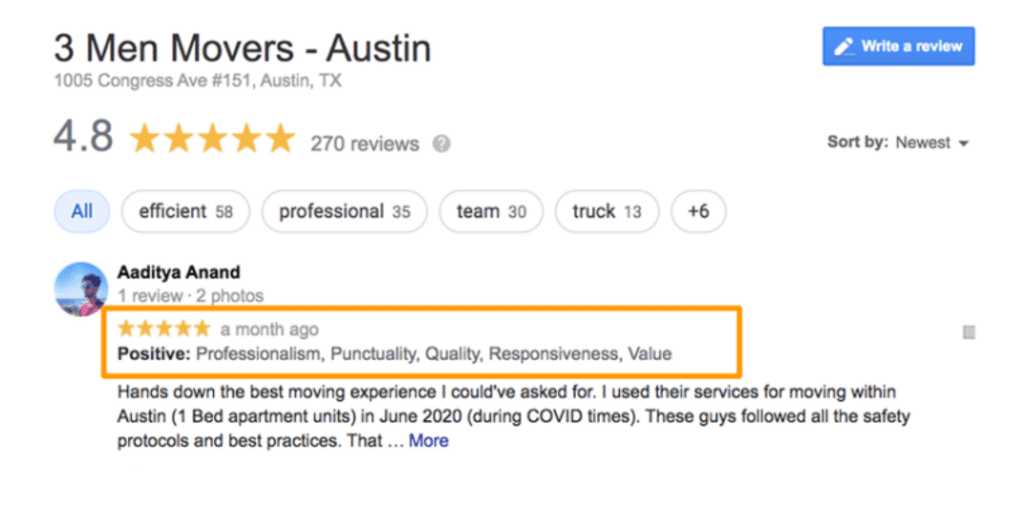Click the overall 4.8 rating stars
The height and width of the screenshot is (509, 1024).
click(212, 138)
